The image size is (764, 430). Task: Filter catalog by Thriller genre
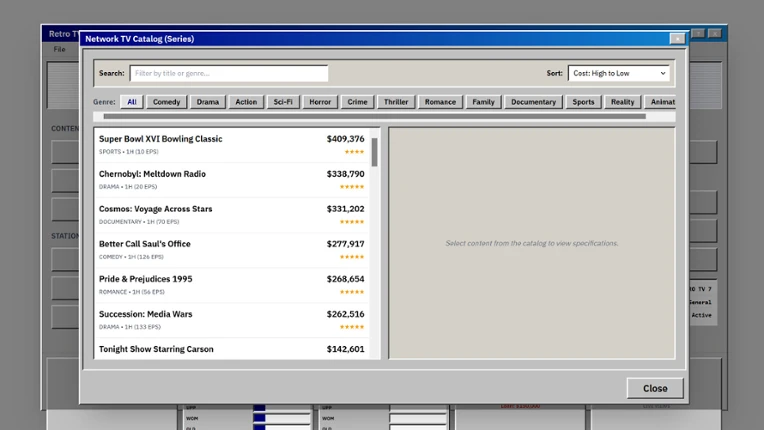click(x=396, y=102)
